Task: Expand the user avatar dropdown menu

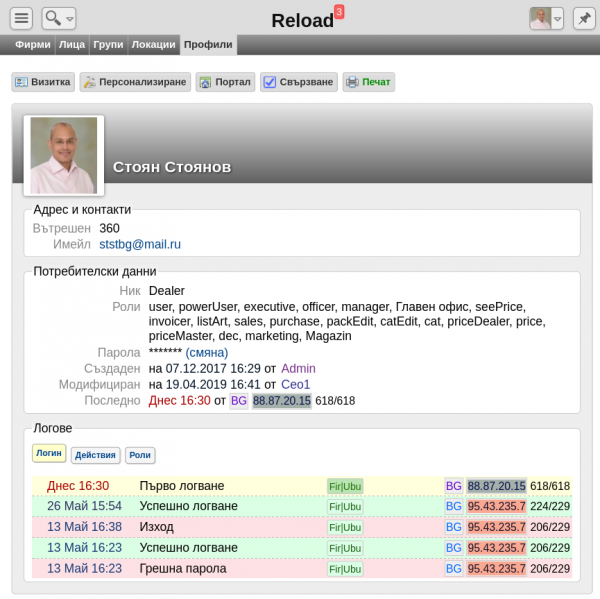Action: (557, 19)
